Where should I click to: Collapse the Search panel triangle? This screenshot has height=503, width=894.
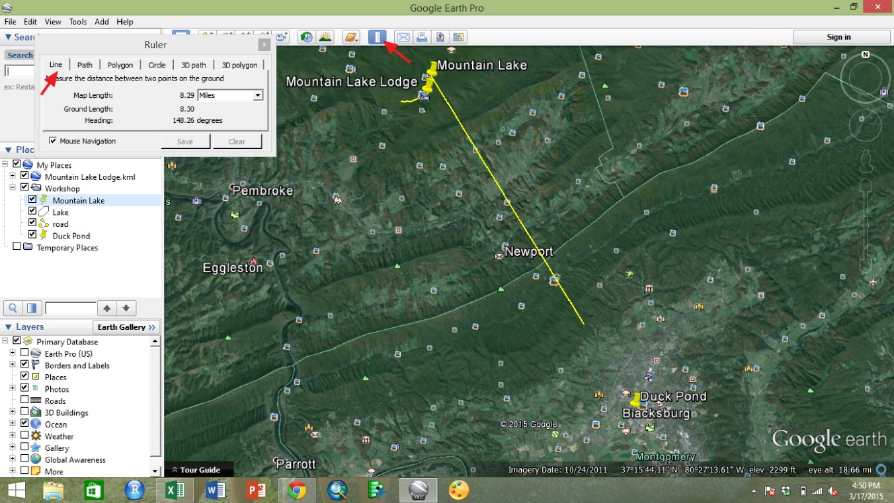pos(8,37)
